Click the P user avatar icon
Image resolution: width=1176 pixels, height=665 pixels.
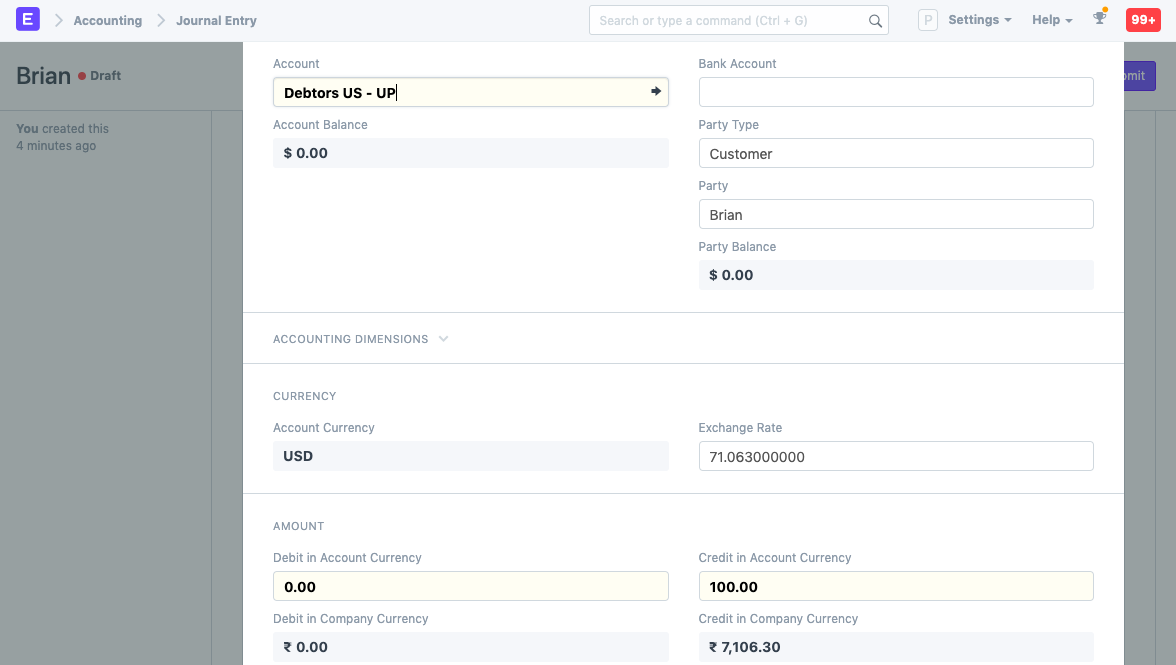click(x=927, y=20)
